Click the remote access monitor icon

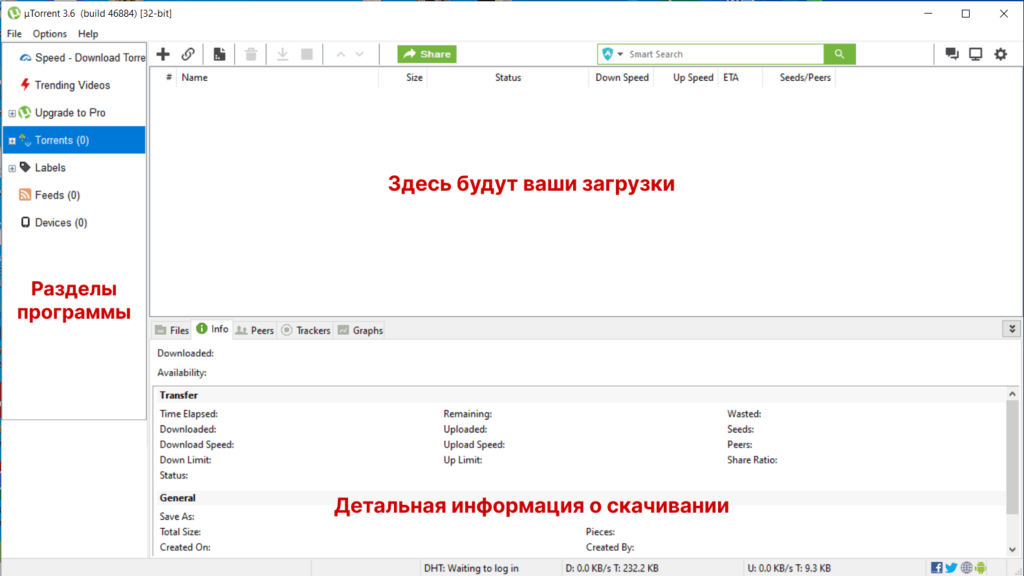(x=976, y=54)
